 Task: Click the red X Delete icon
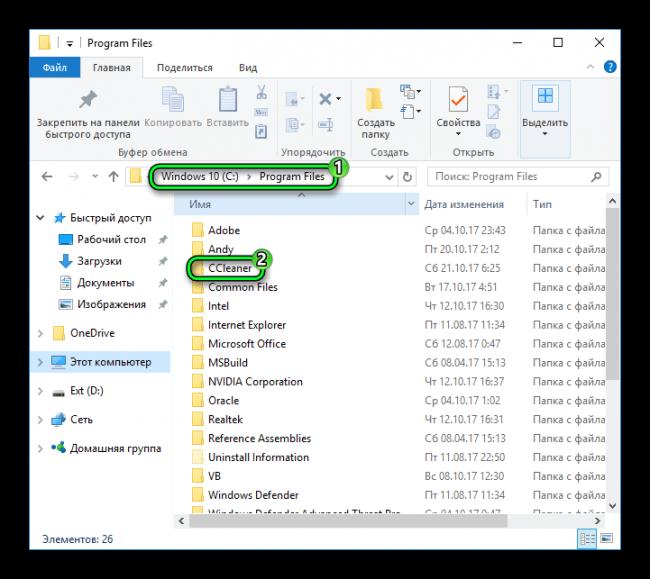[x=325, y=98]
